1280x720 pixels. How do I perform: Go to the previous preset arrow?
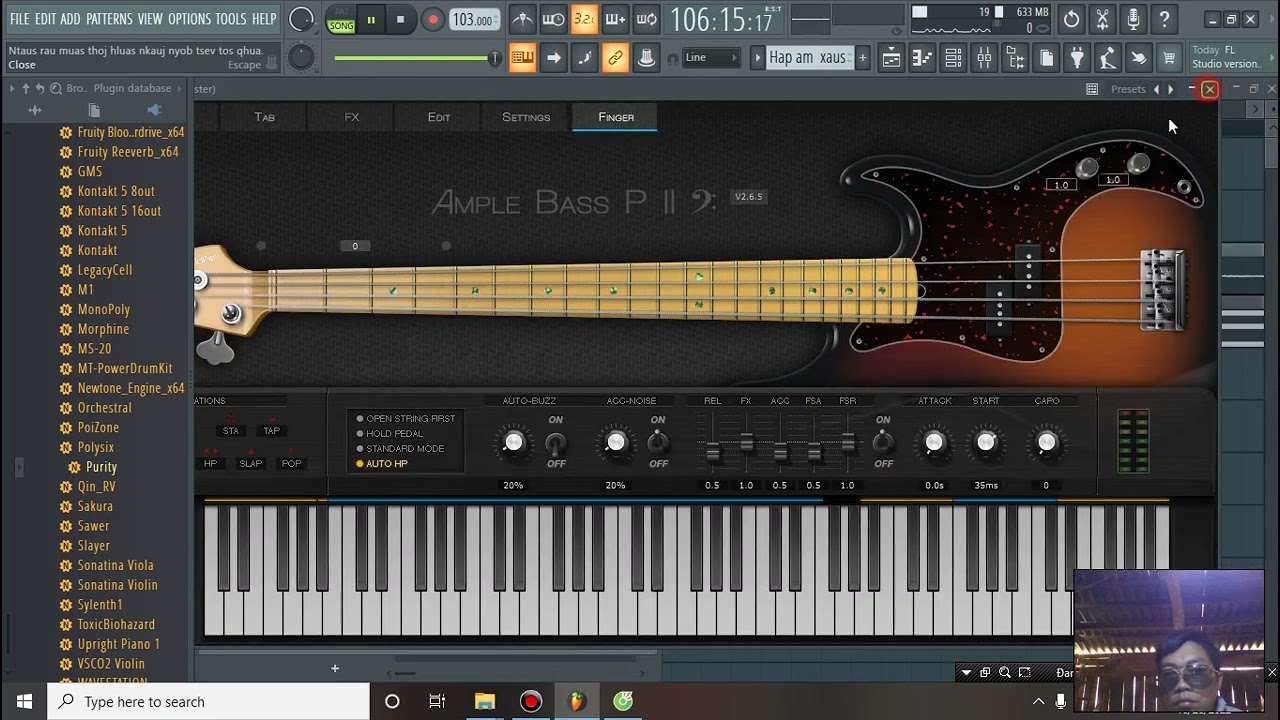(x=1157, y=89)
